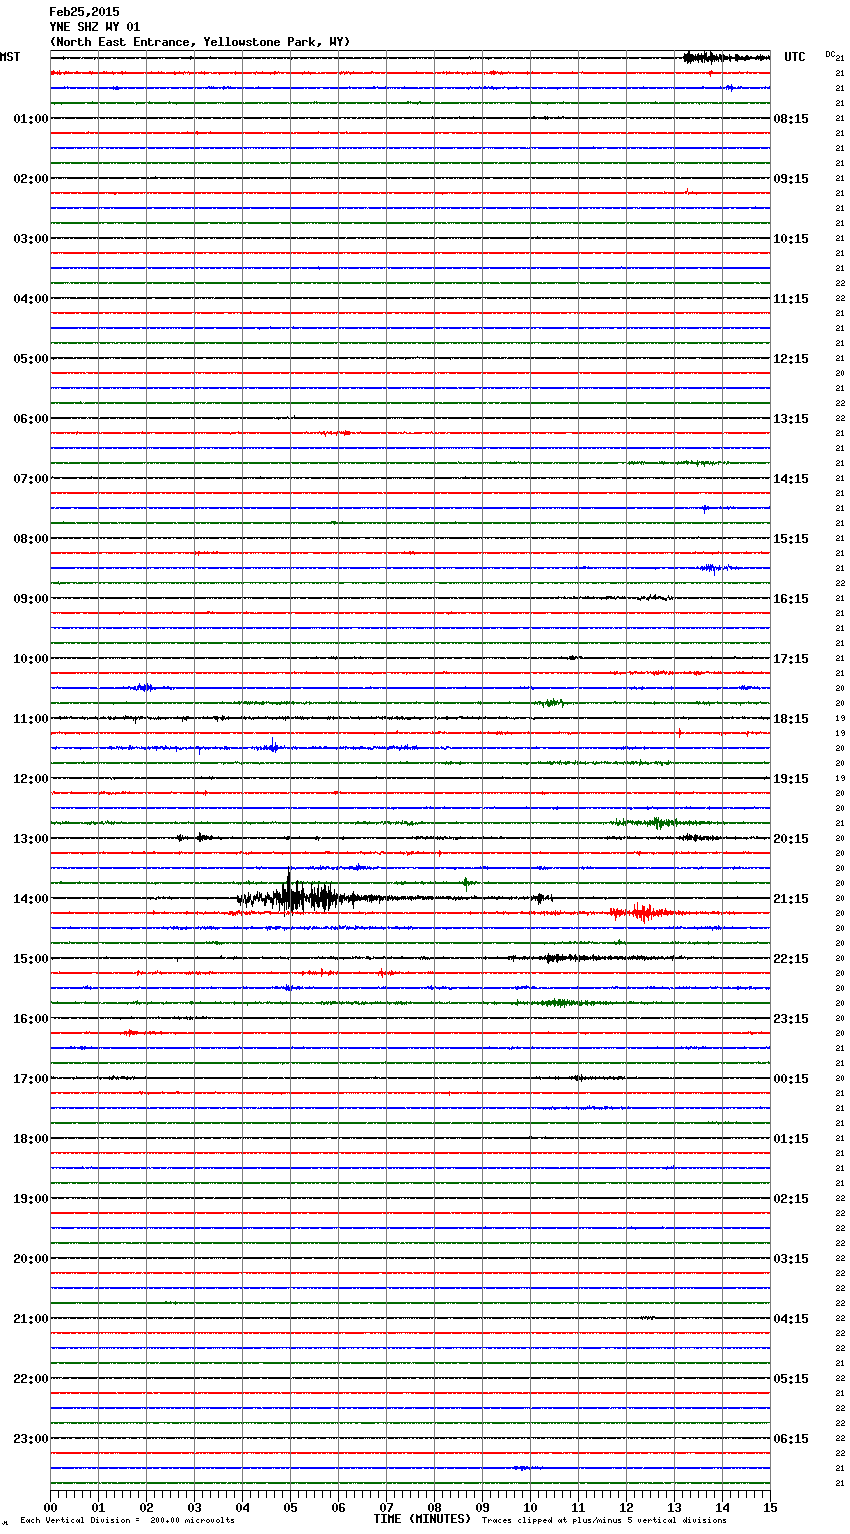Select the 02:00 MST time label
850x1534 pixels.
(x=30, y=179)
